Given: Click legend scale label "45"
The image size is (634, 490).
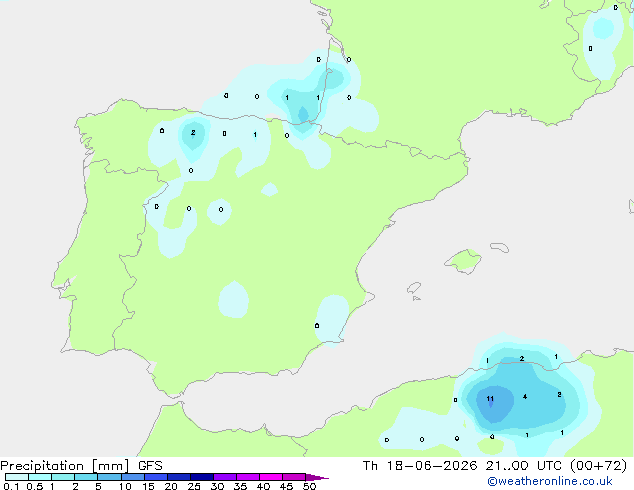Looking at the screenshot, I should tap(286, 486).
